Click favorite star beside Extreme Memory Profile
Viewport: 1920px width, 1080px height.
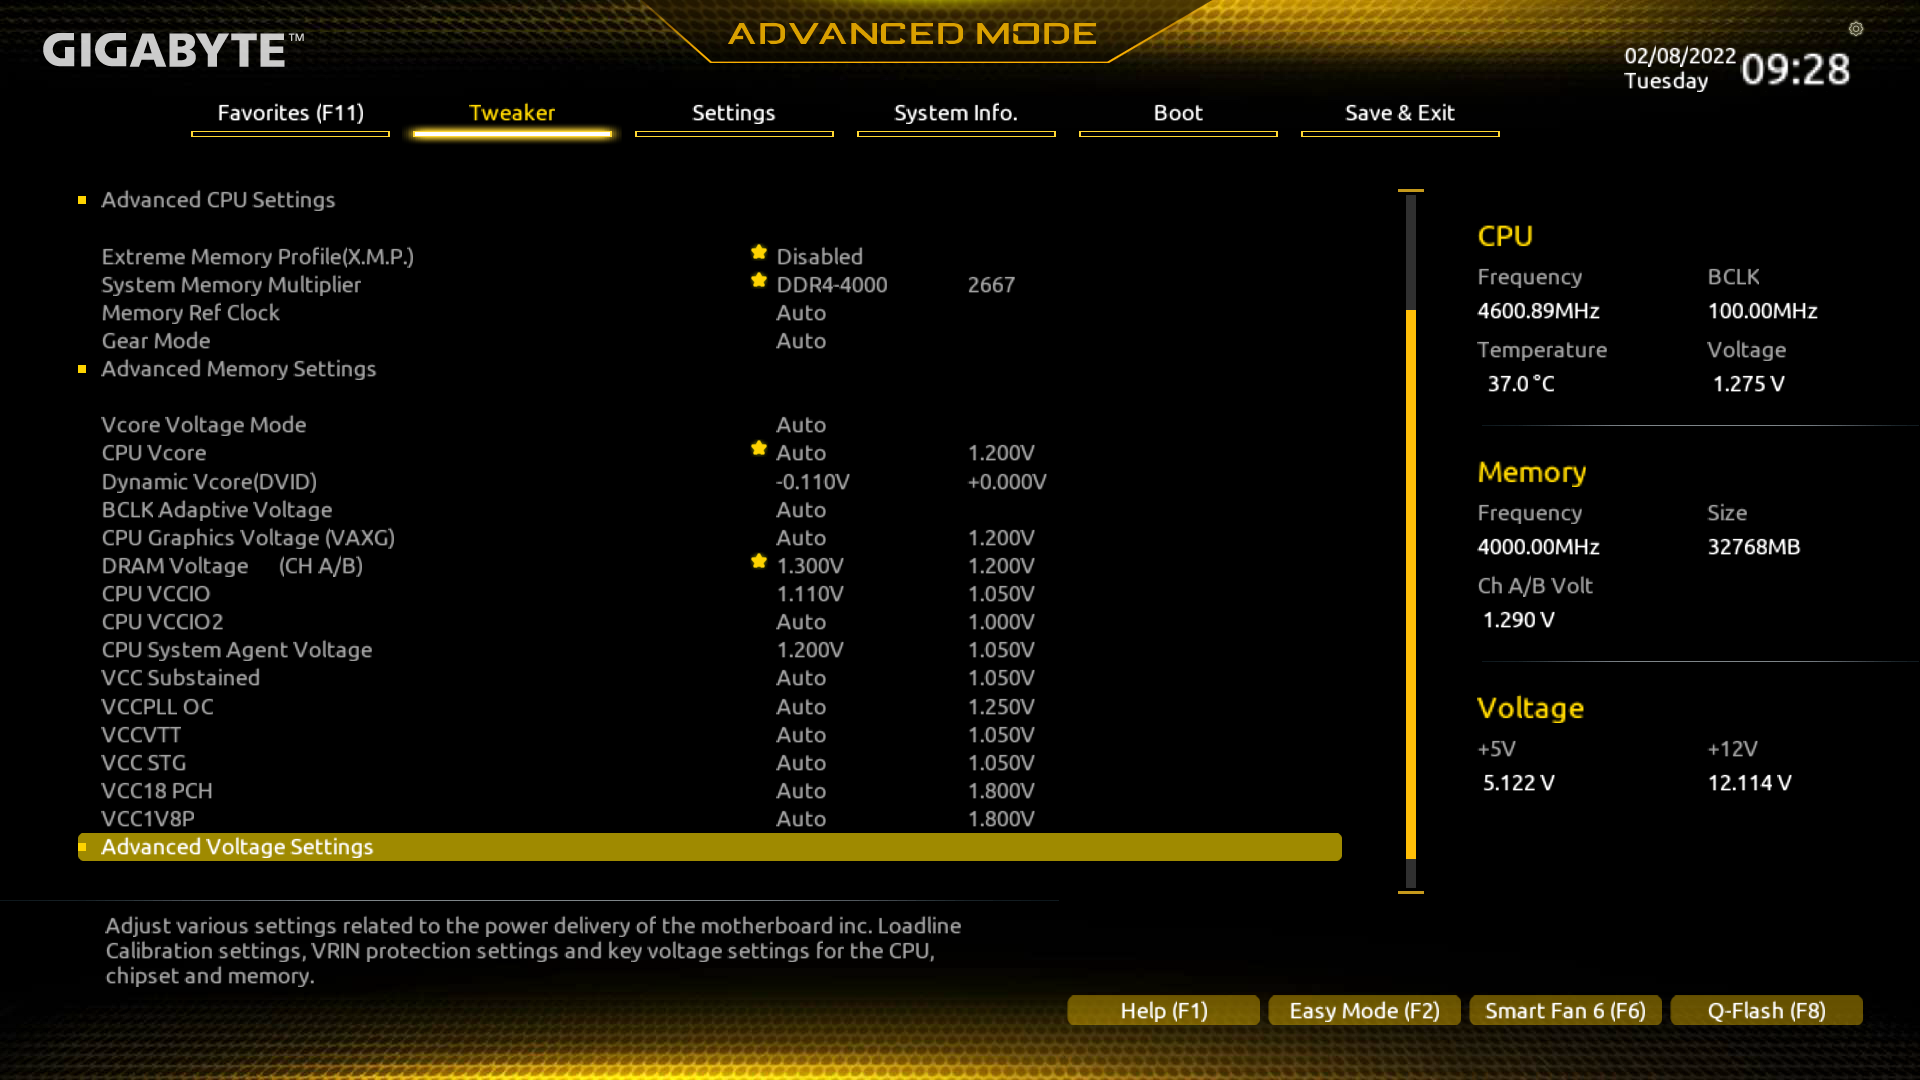pos(759,253)
